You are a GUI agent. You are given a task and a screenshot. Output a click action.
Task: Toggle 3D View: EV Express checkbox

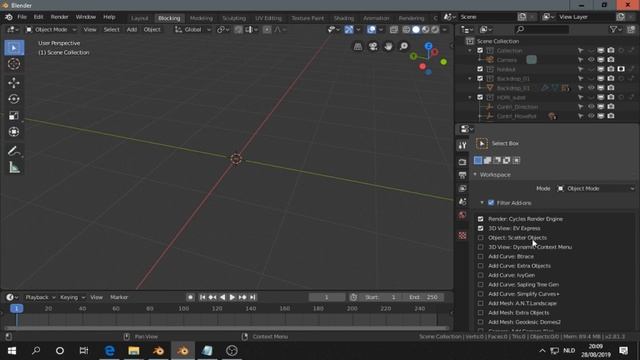(480, 228)
